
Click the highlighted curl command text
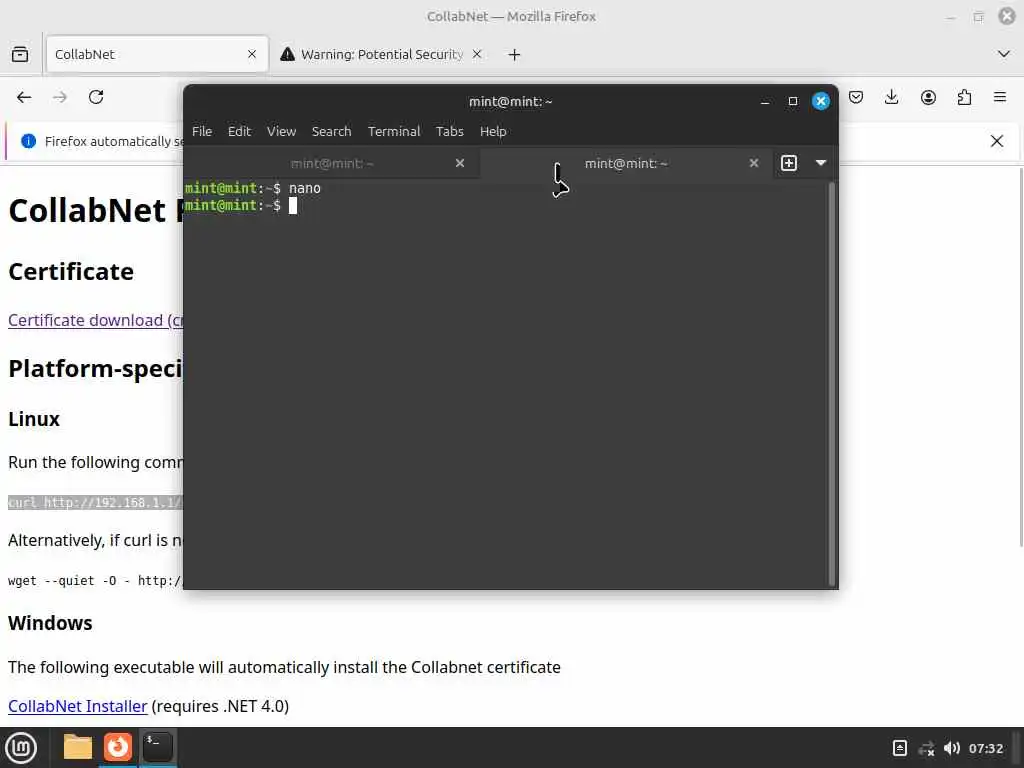point(95,503)
